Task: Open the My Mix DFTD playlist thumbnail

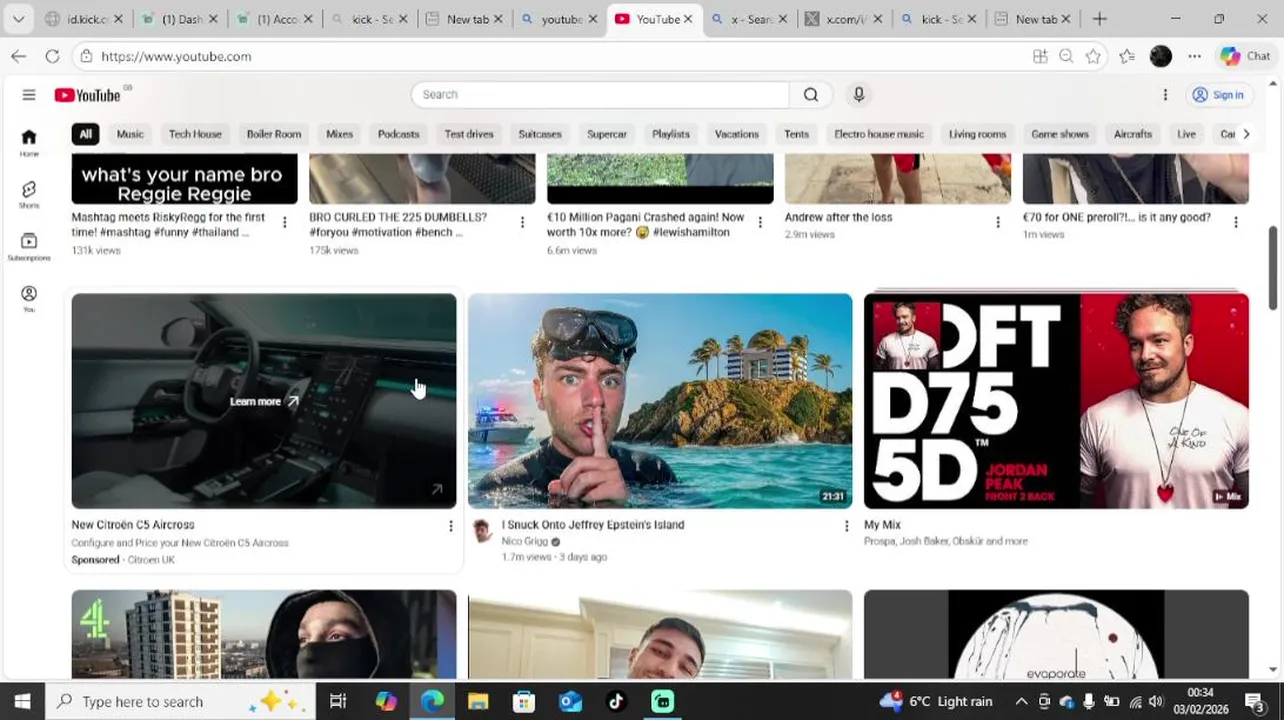Action: click(x=1056, y=401)
